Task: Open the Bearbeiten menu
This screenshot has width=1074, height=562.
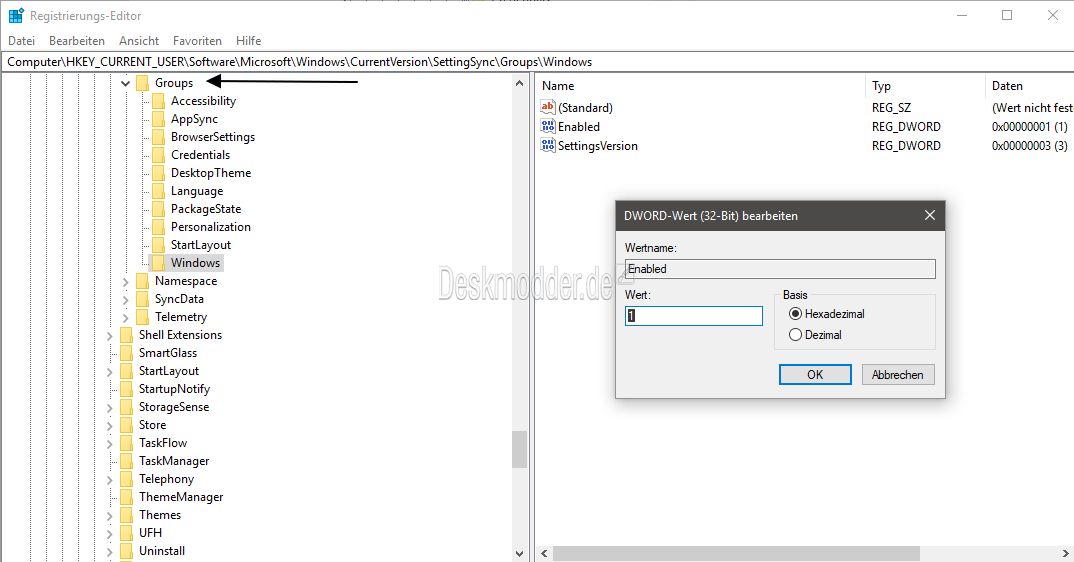Action: pyautogui.click(x=77, y=41)
